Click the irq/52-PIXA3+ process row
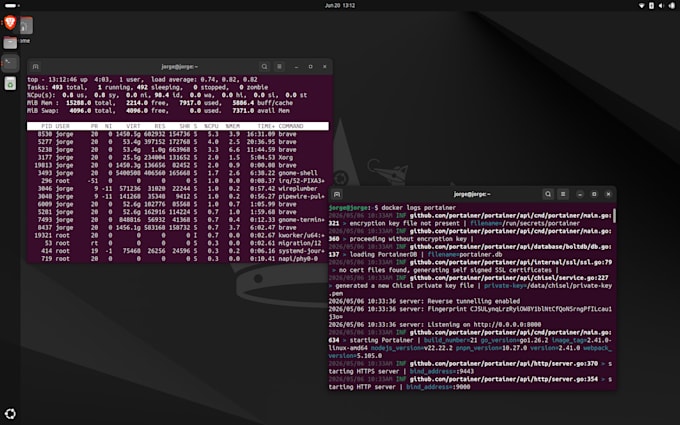Image resolution: width=680 pixels, height=425 pixels. click(178, 181)
